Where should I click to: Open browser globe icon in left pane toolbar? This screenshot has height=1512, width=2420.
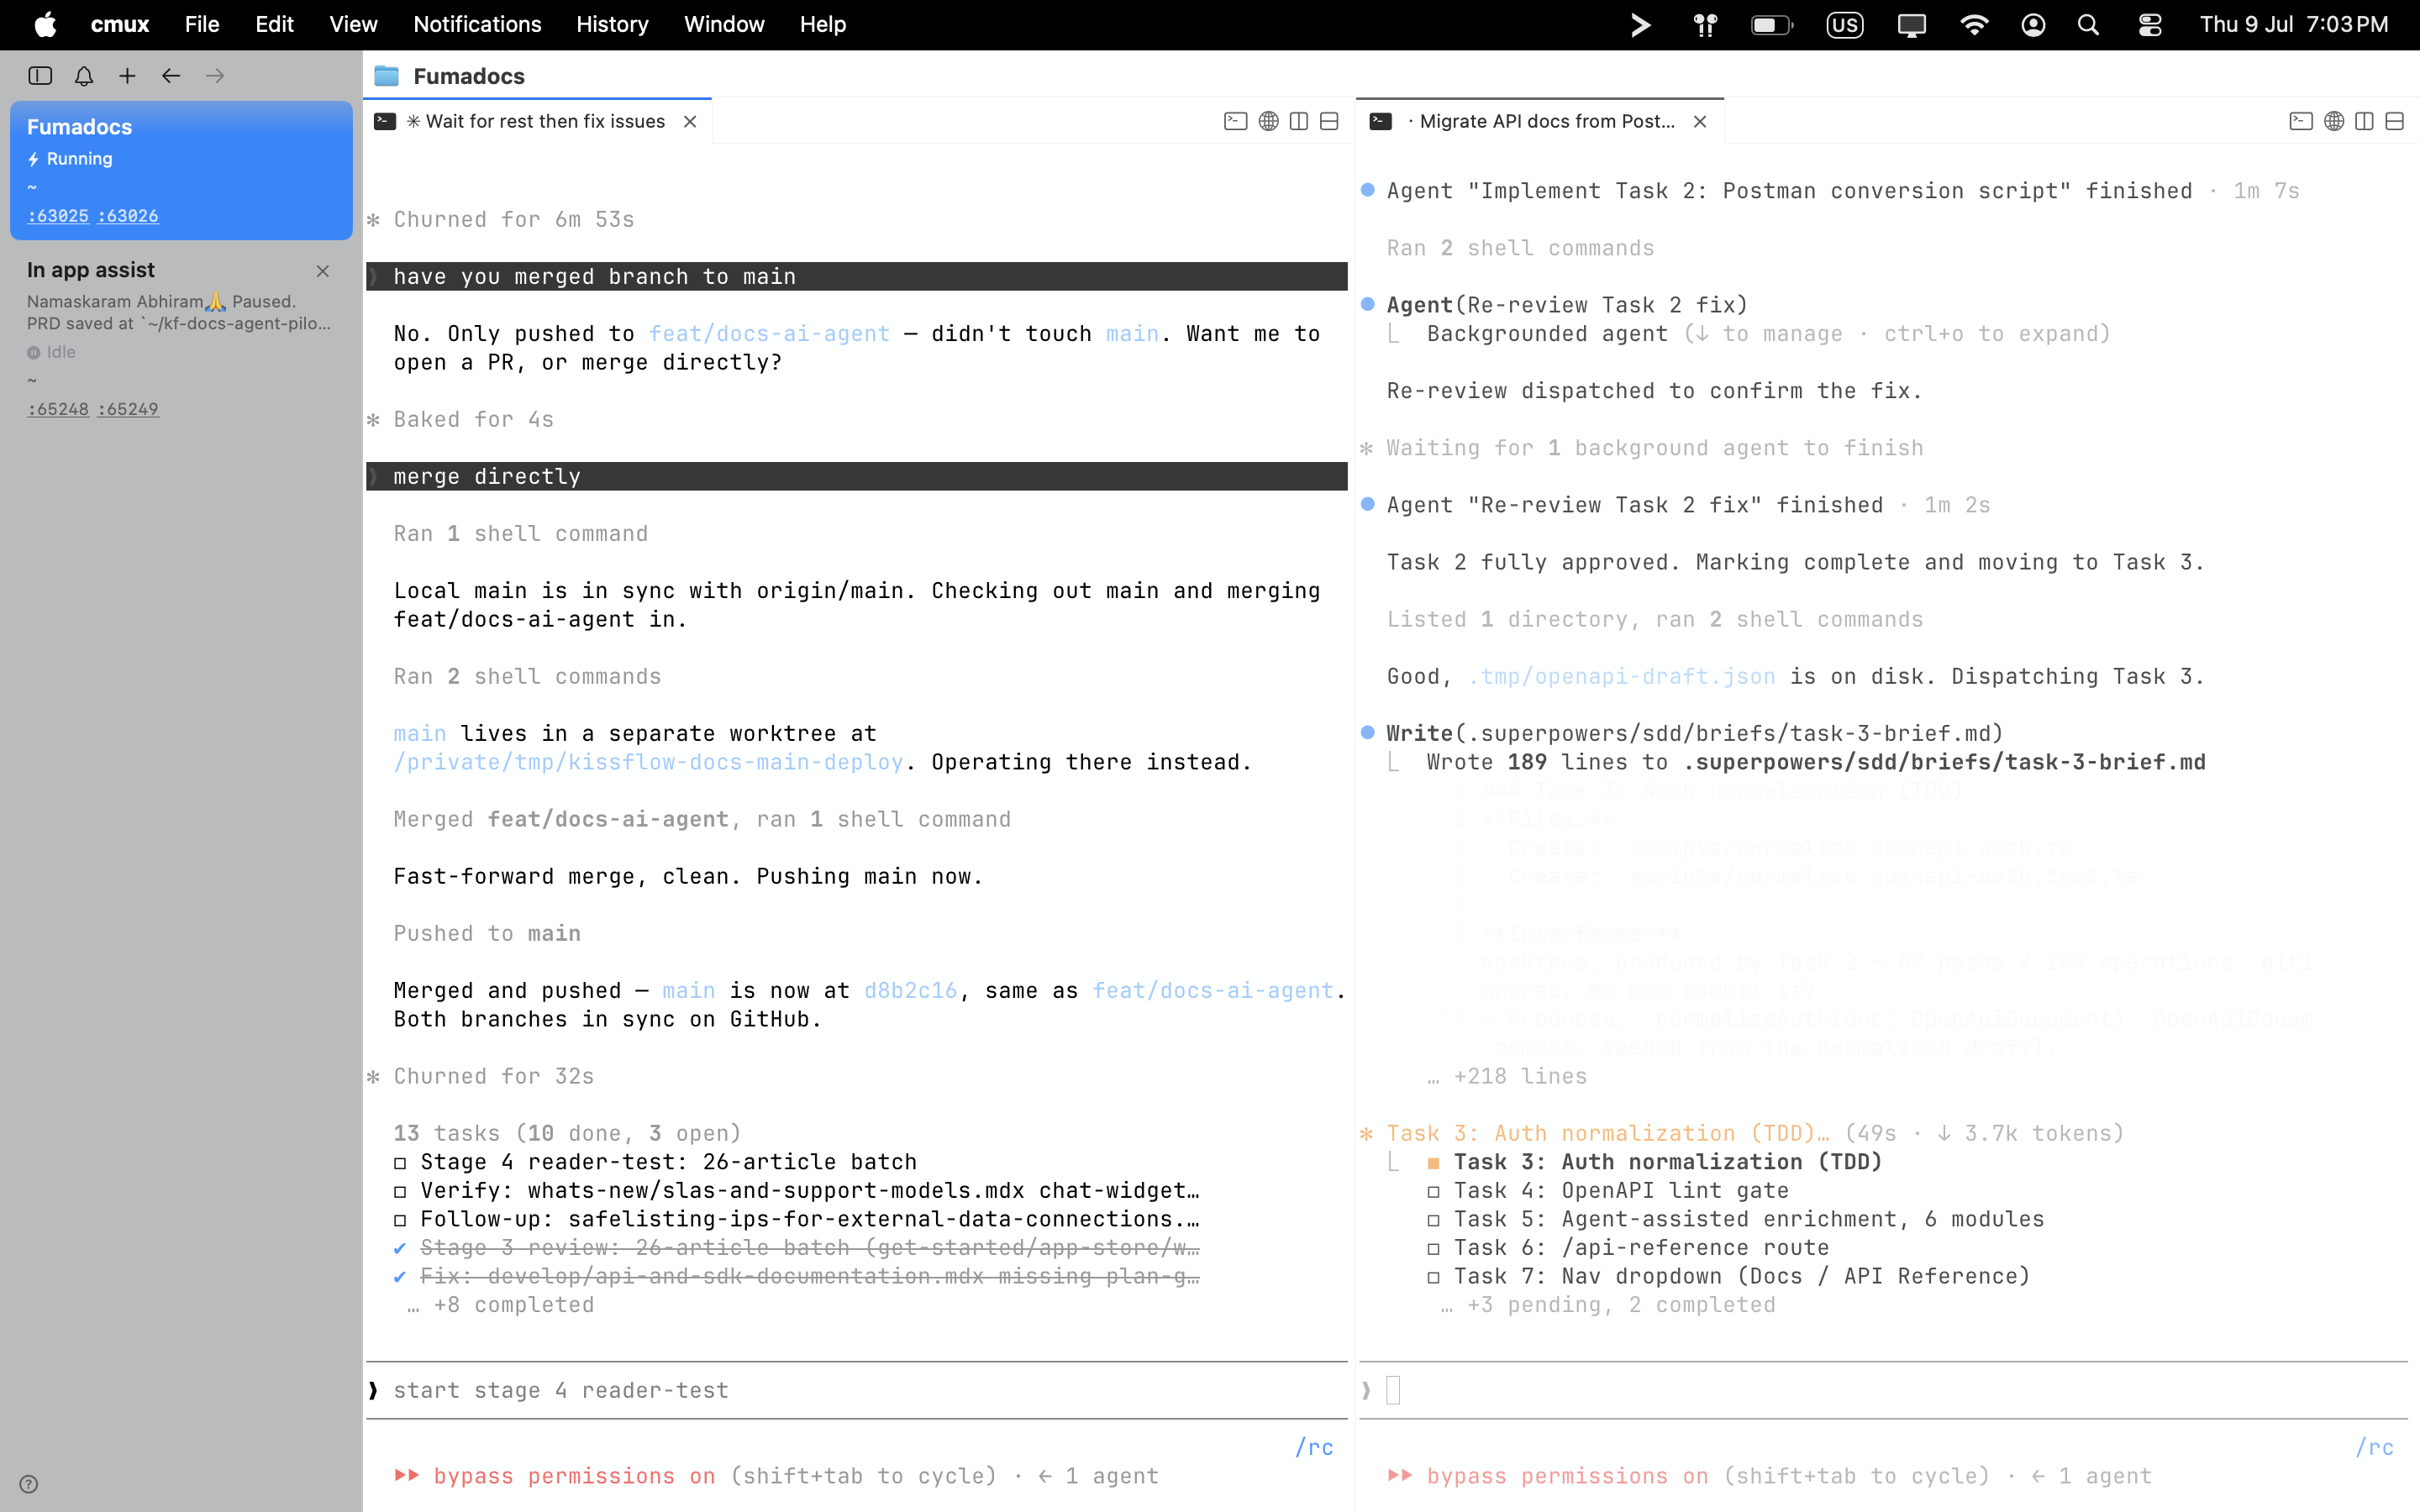pyautogui.click(x=1268, y=121)
